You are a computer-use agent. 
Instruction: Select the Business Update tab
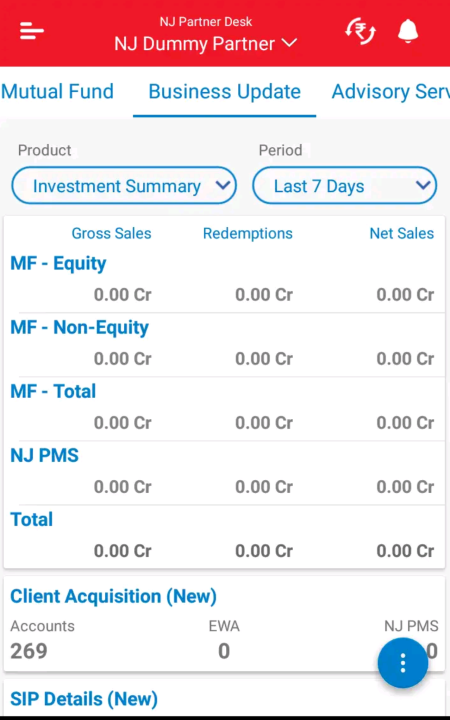[225, 91]
